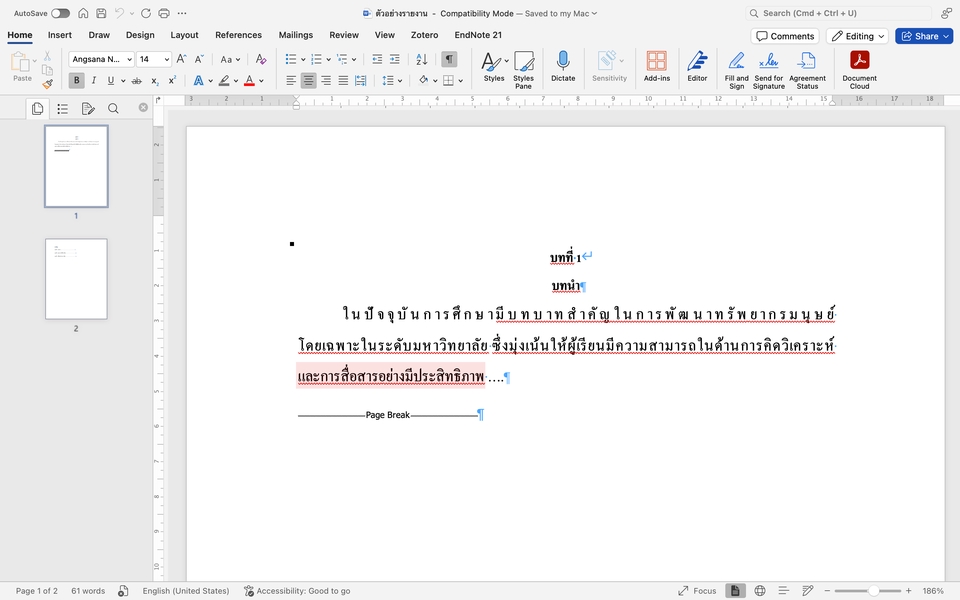
Task: Open Add-ins
Action: tap(657, 66)
